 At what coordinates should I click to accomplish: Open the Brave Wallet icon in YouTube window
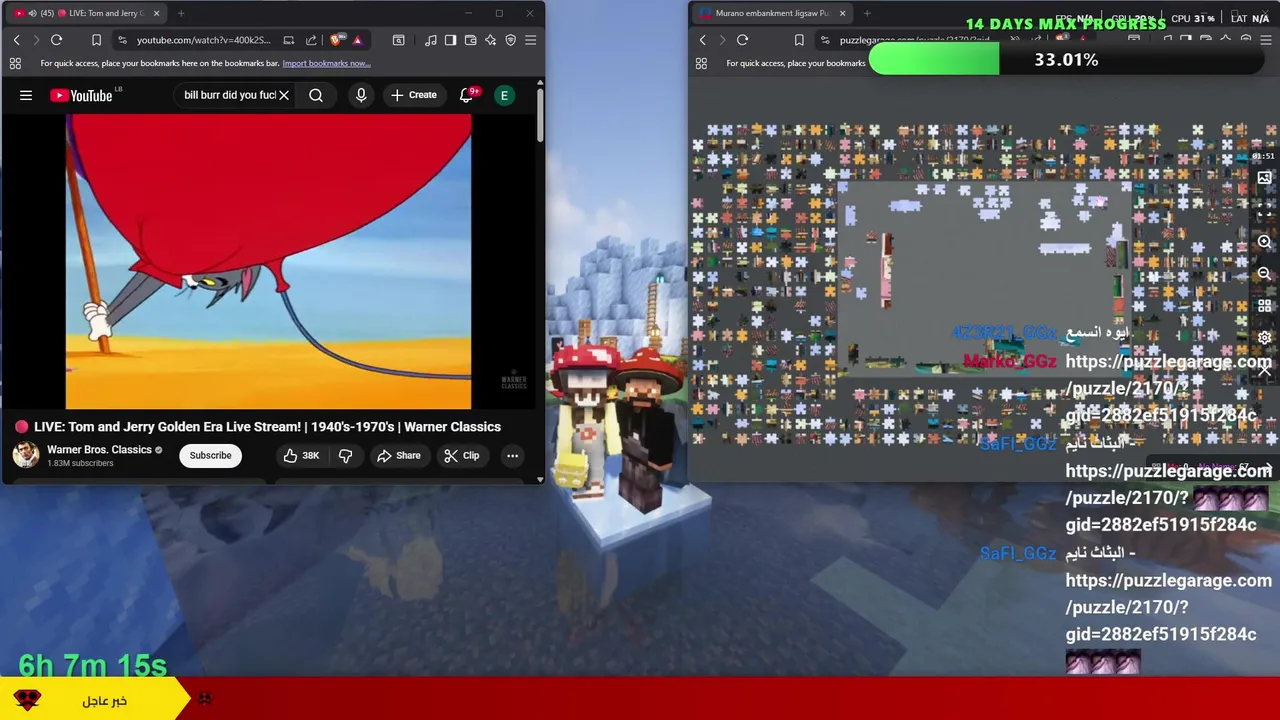click(x=470, y=40)
